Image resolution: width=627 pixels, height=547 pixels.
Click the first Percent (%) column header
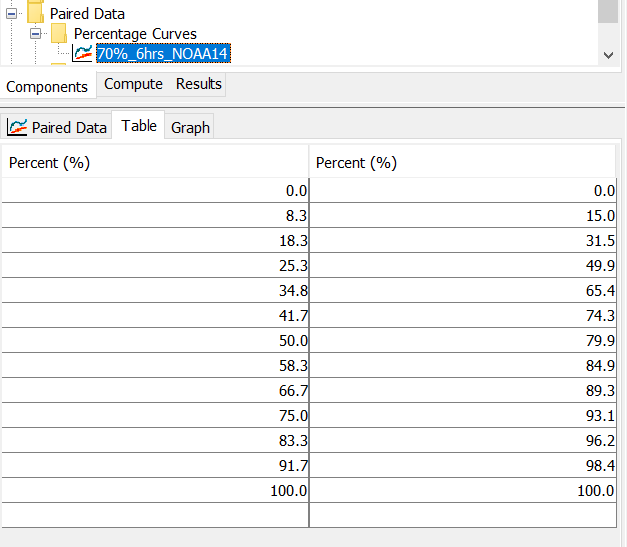click(x=155, y=162)
